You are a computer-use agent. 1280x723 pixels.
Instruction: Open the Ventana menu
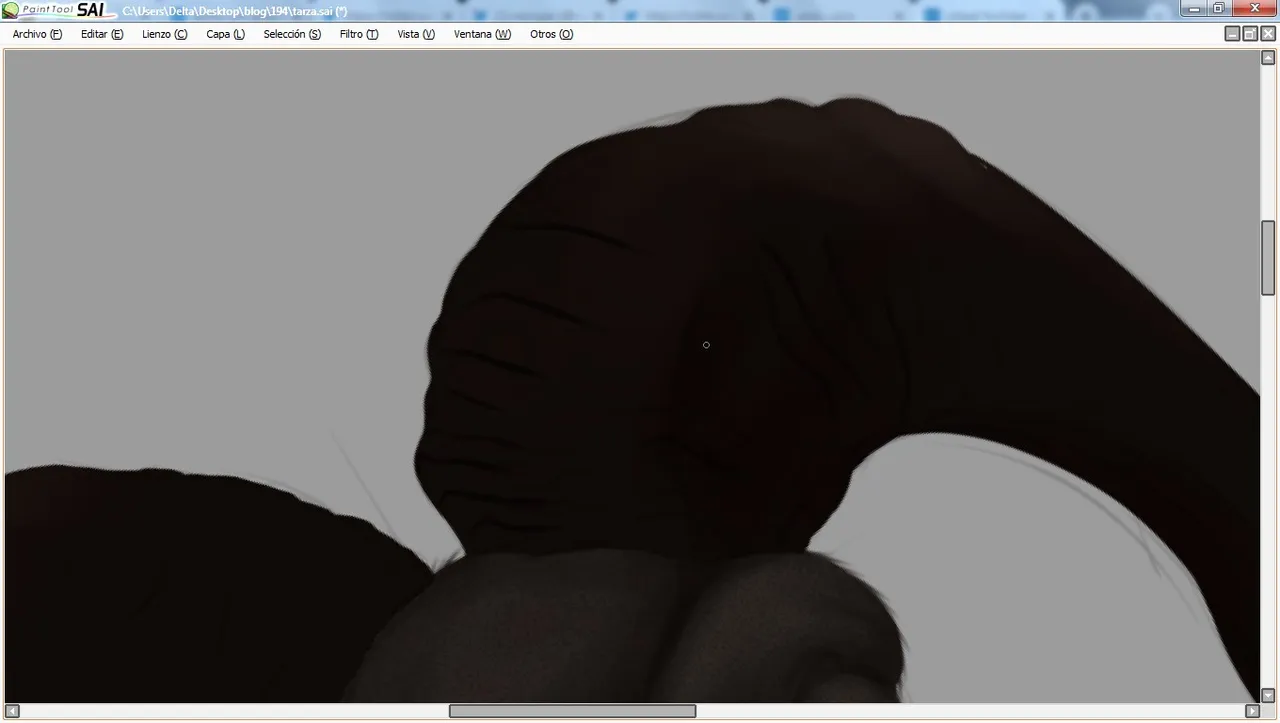click(482, 34)
